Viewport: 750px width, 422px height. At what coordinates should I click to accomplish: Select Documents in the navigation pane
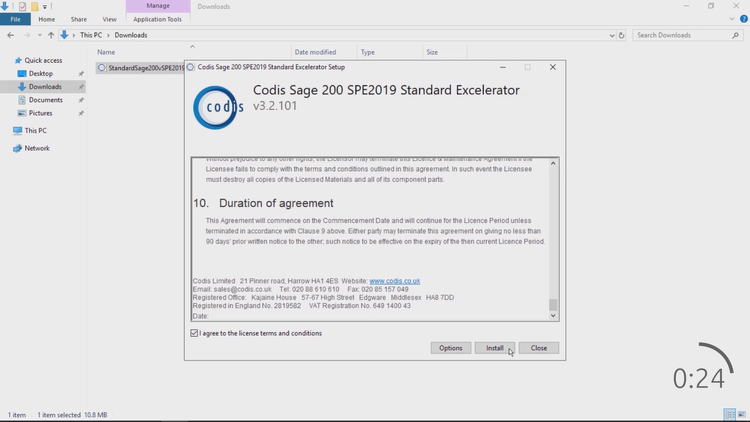45,100
